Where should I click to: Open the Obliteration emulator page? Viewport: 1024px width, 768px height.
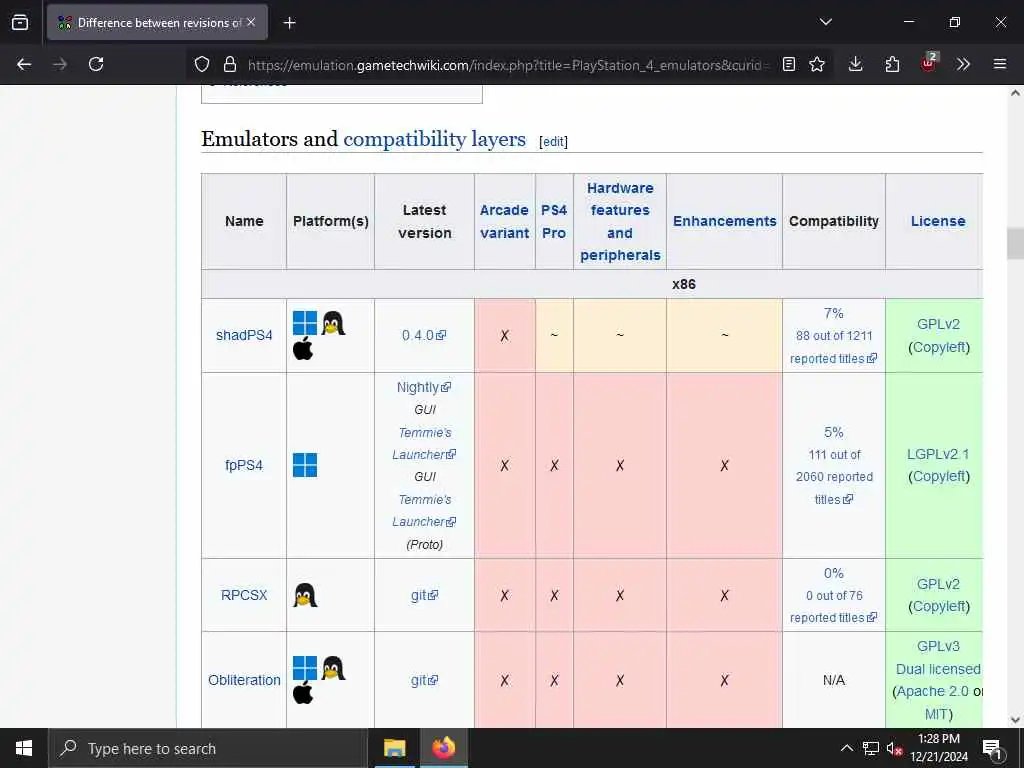244,680
